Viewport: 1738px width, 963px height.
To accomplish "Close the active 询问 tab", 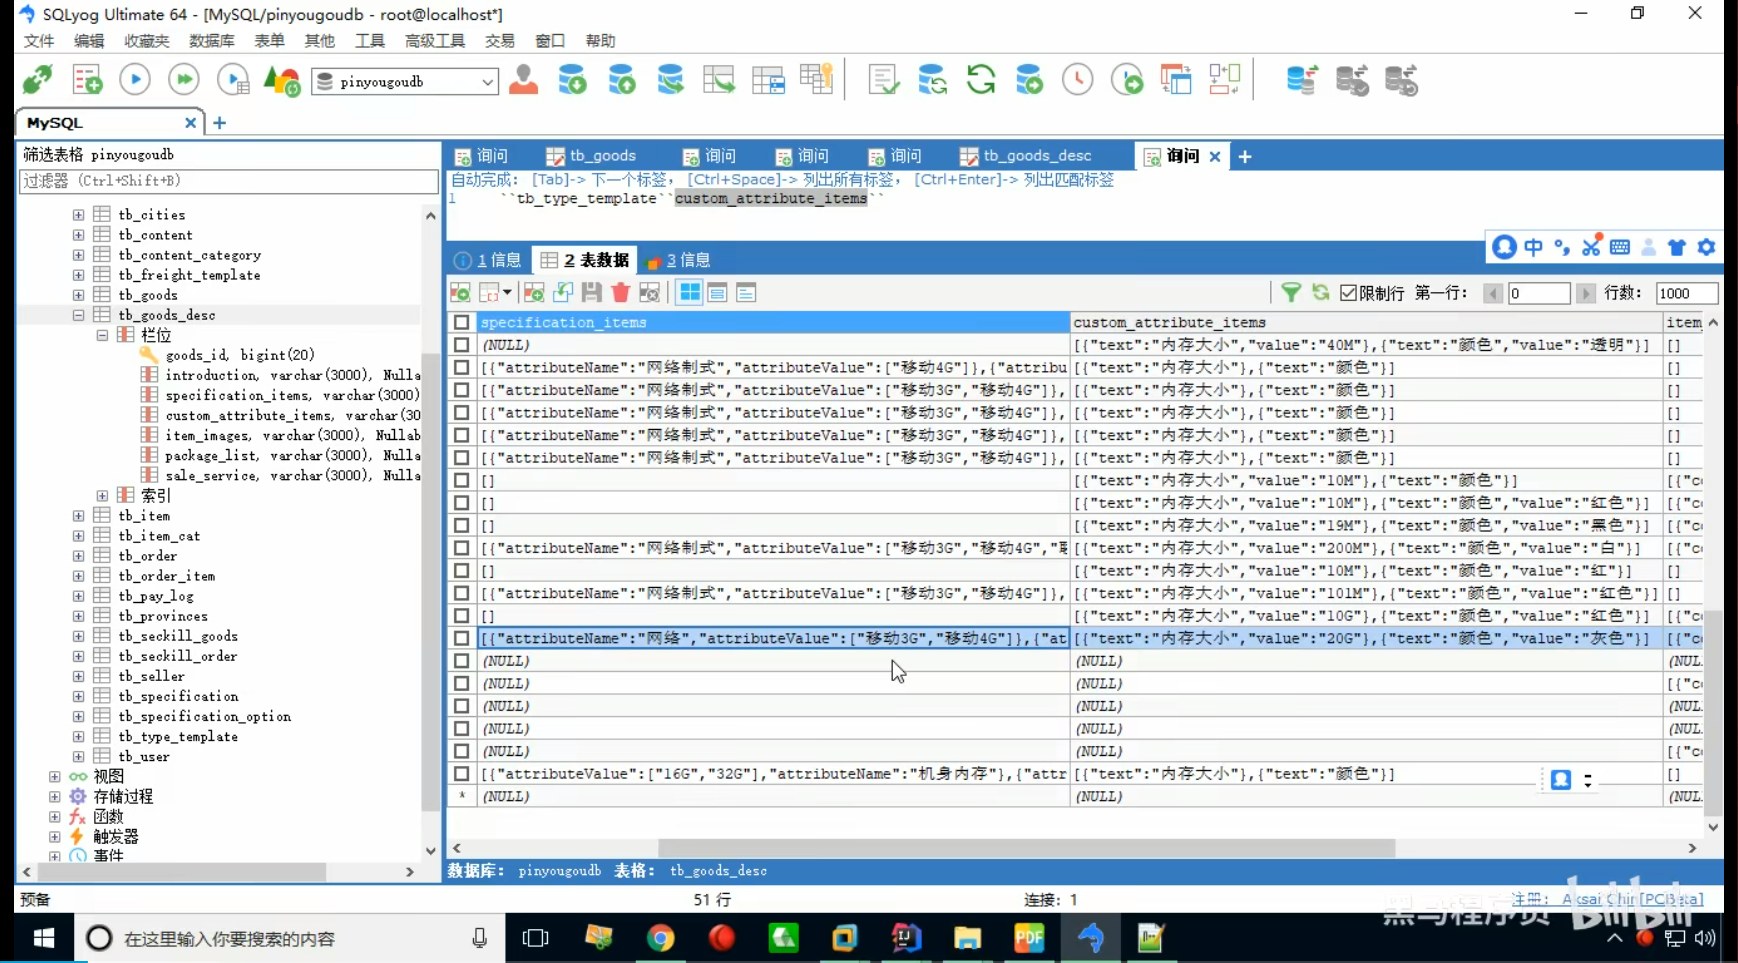I will coord(1215,156).
